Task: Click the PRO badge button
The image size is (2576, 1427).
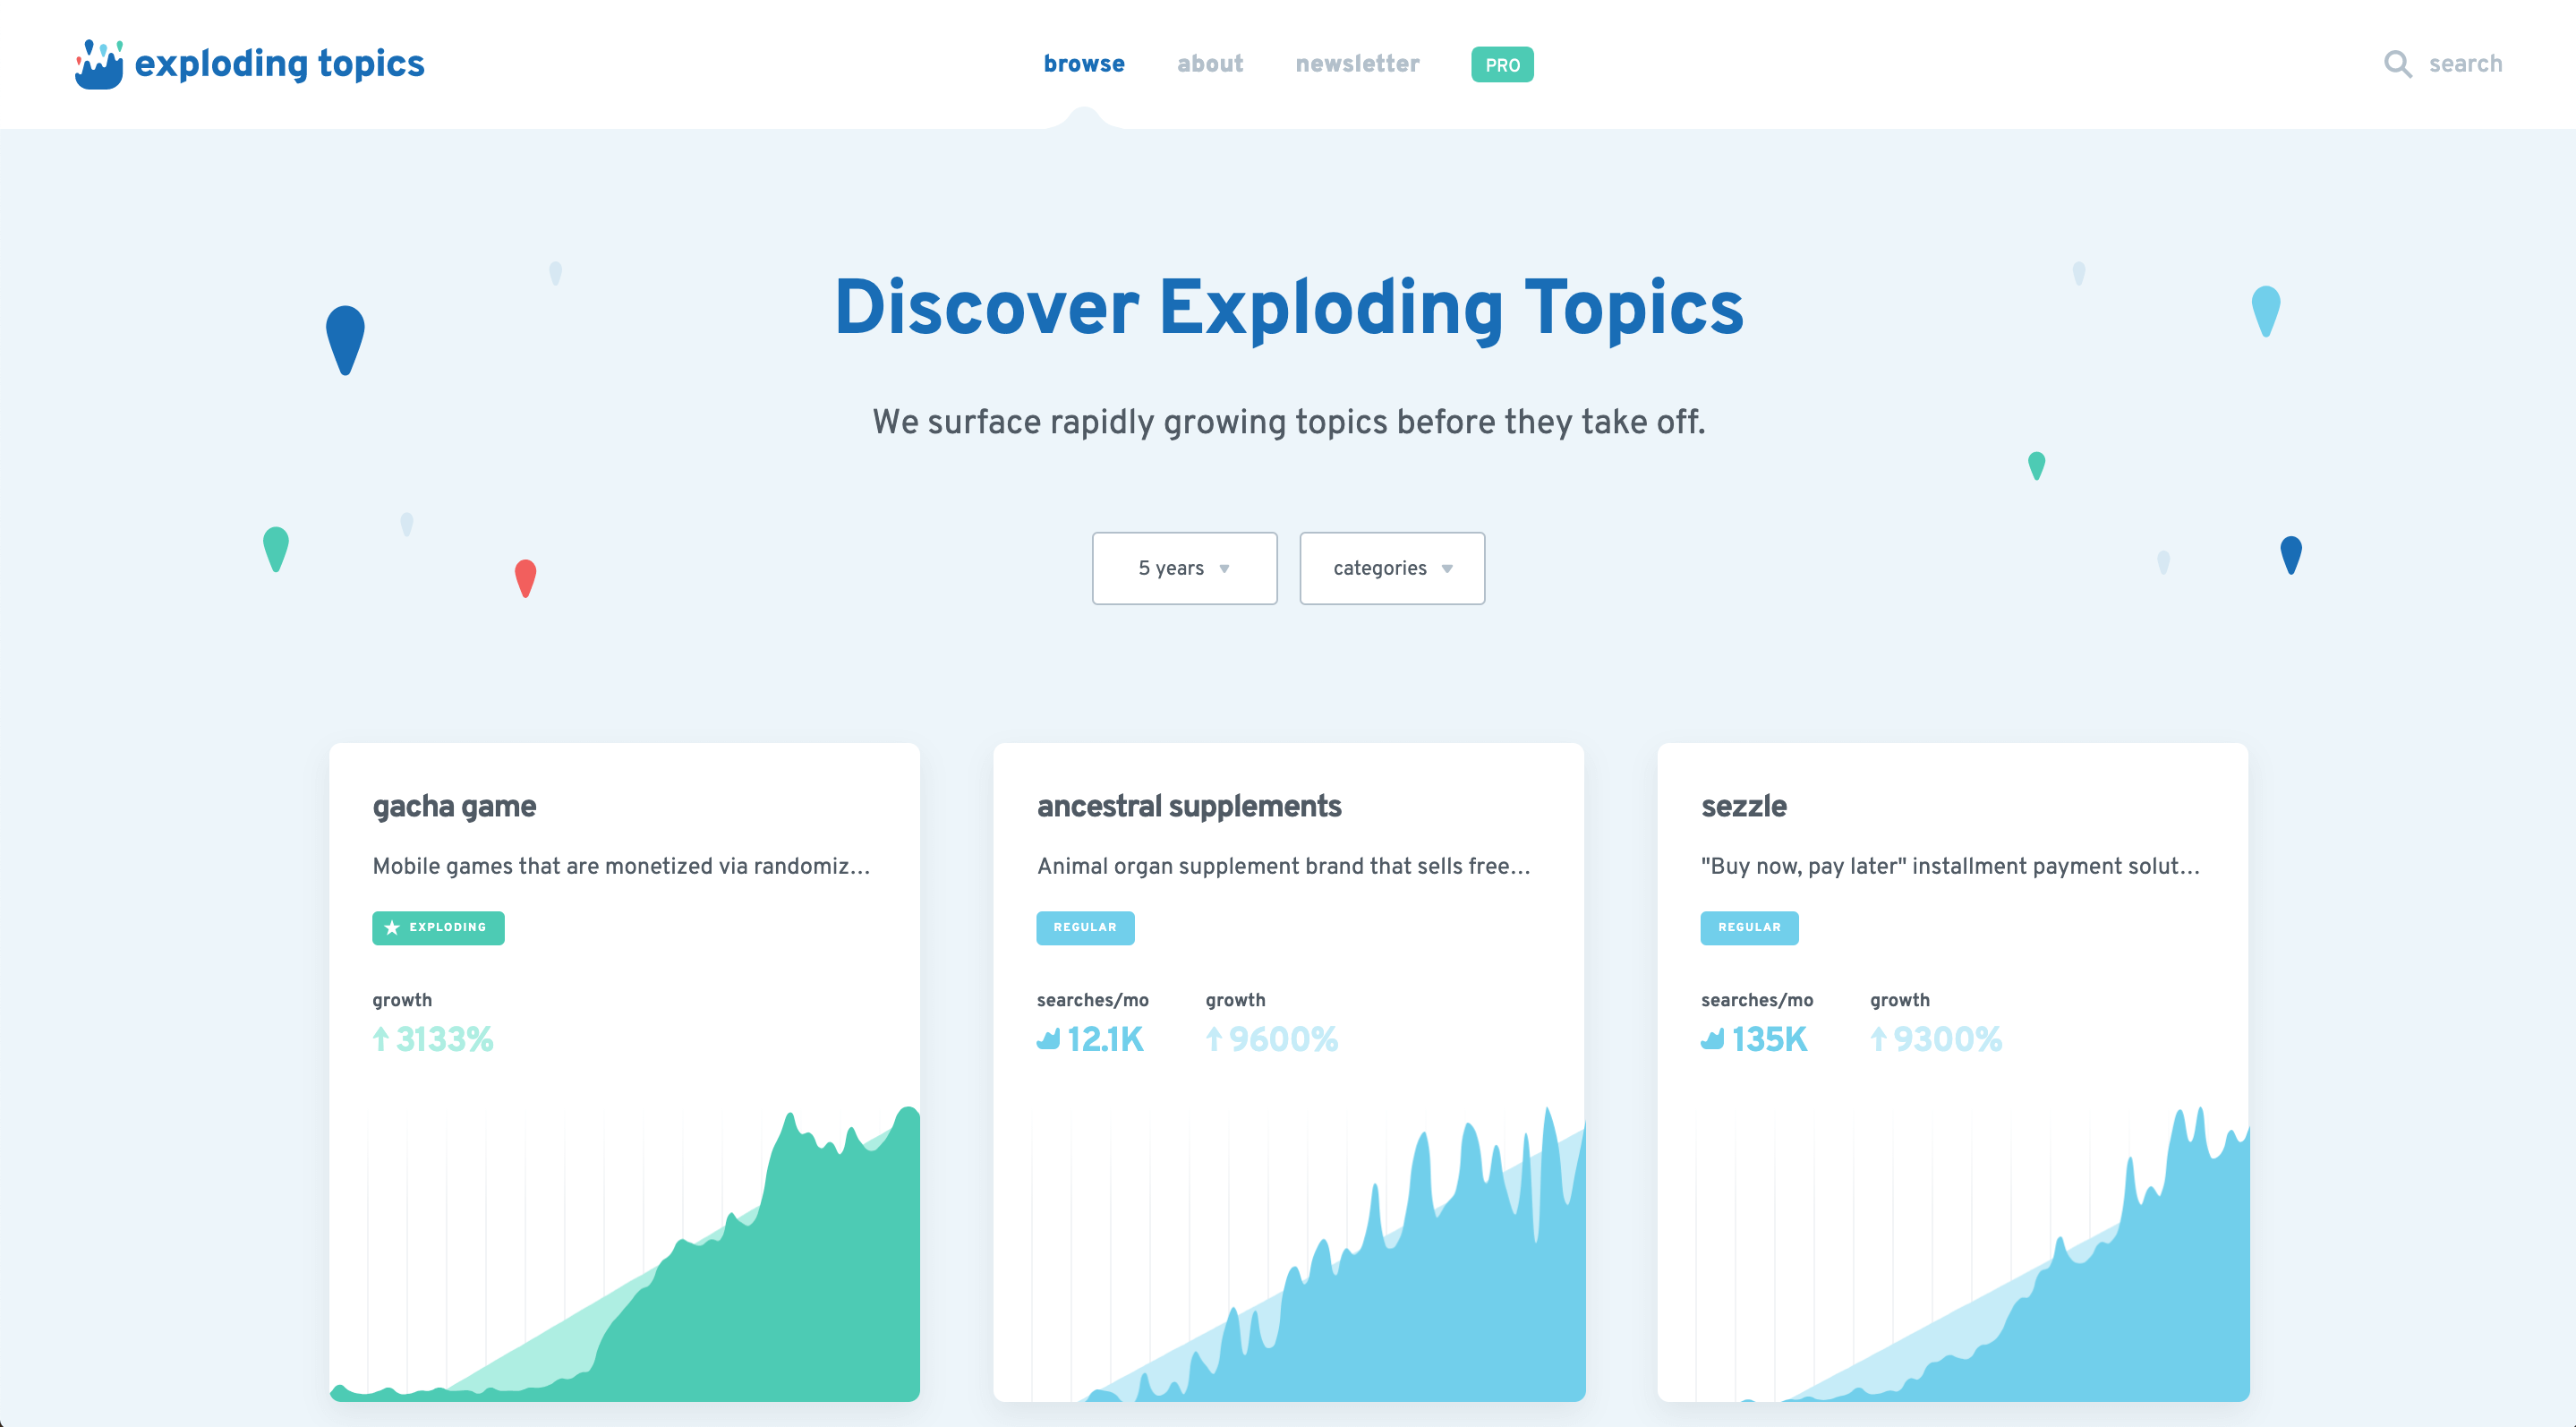Action: point(1502,65)
